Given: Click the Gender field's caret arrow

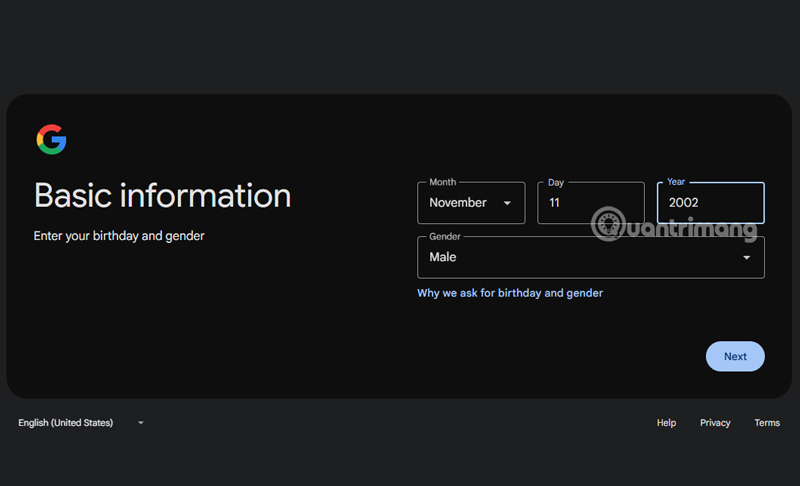Looking at the screenshot, I should click(746, 258).
